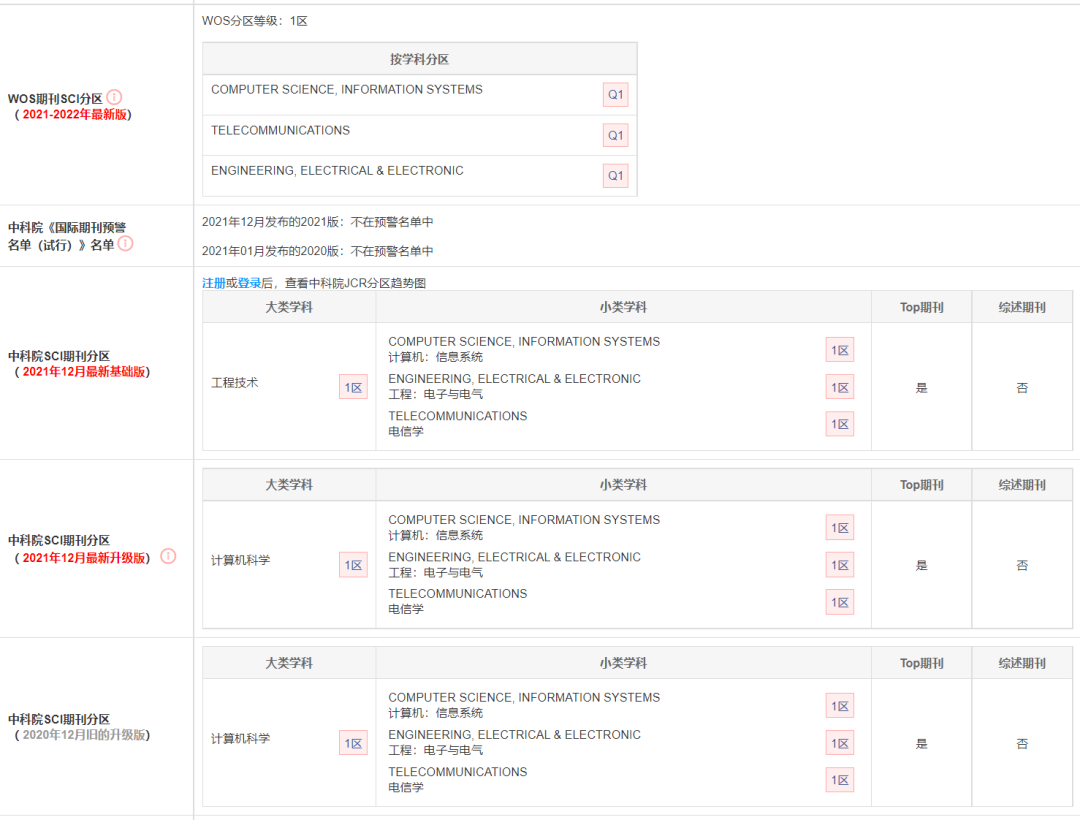Click the 2021年12月最新基础版 red label
The image size is (1080, 820).
(84, 372)
